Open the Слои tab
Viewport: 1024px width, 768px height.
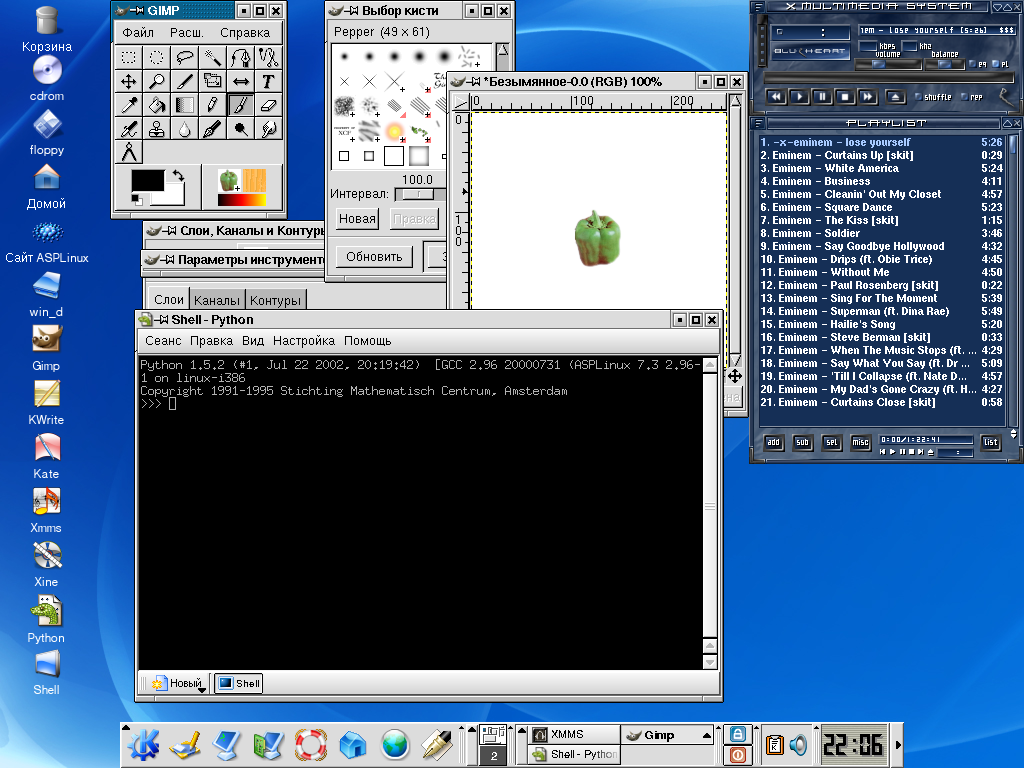(x=168, y=299)
